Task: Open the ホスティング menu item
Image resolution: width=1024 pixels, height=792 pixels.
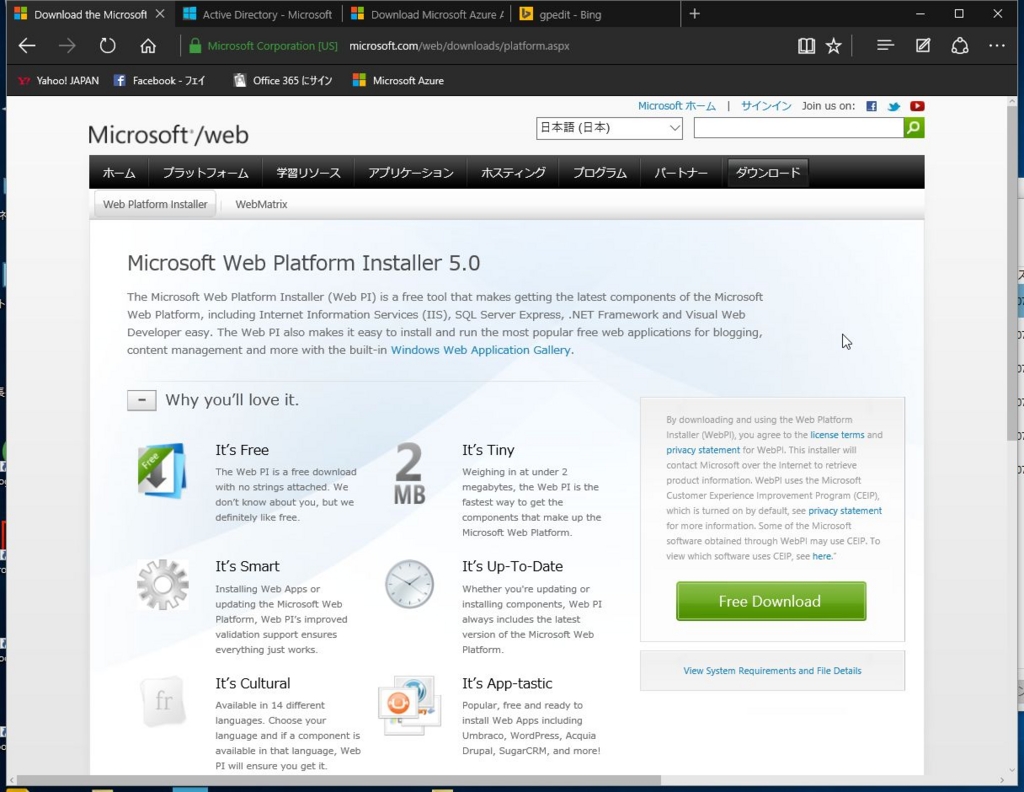Action: point(513,172)
